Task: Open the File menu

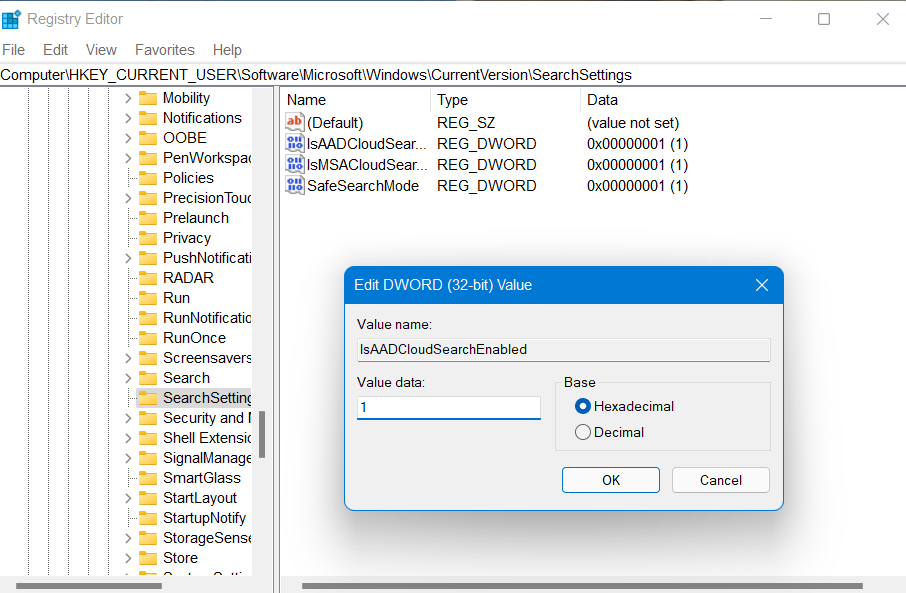Action: pyautogui.click(x=13, y=50)
